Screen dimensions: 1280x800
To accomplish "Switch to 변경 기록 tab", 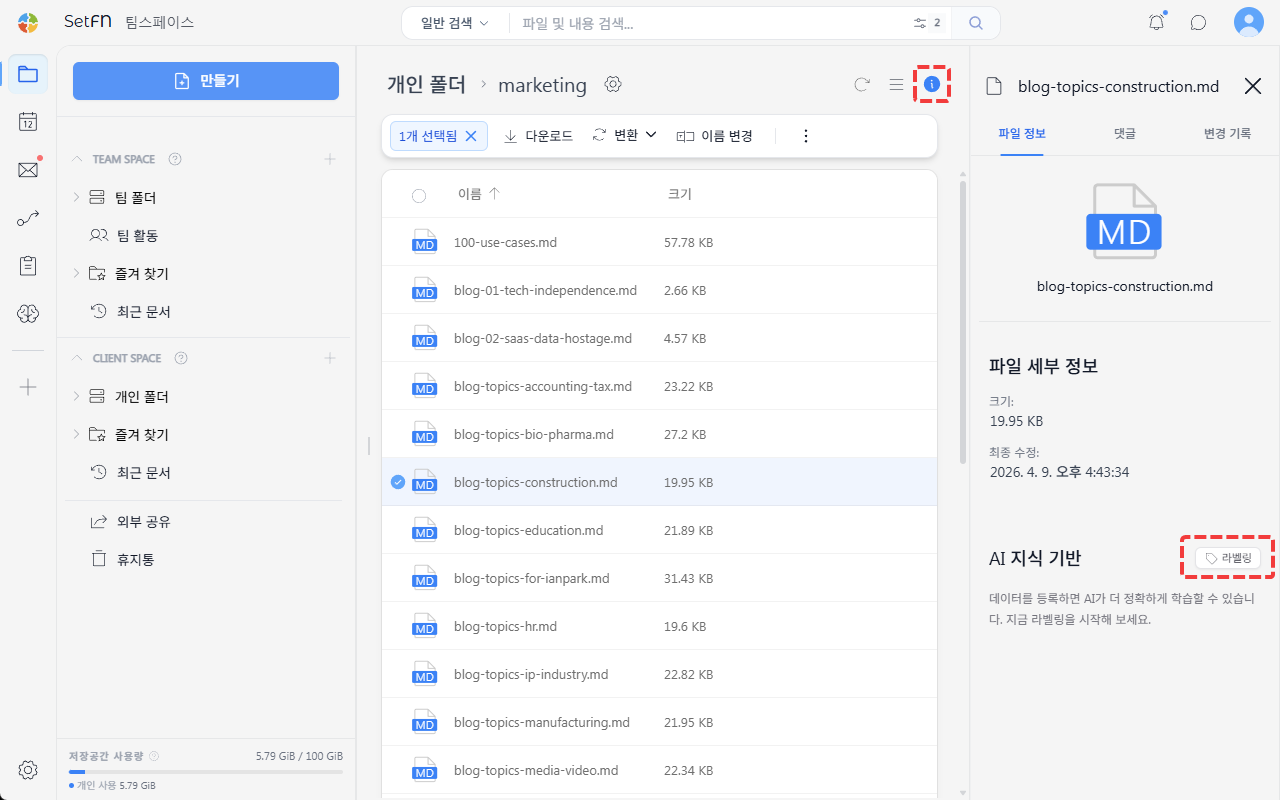I will click(x=1227, y=133).
